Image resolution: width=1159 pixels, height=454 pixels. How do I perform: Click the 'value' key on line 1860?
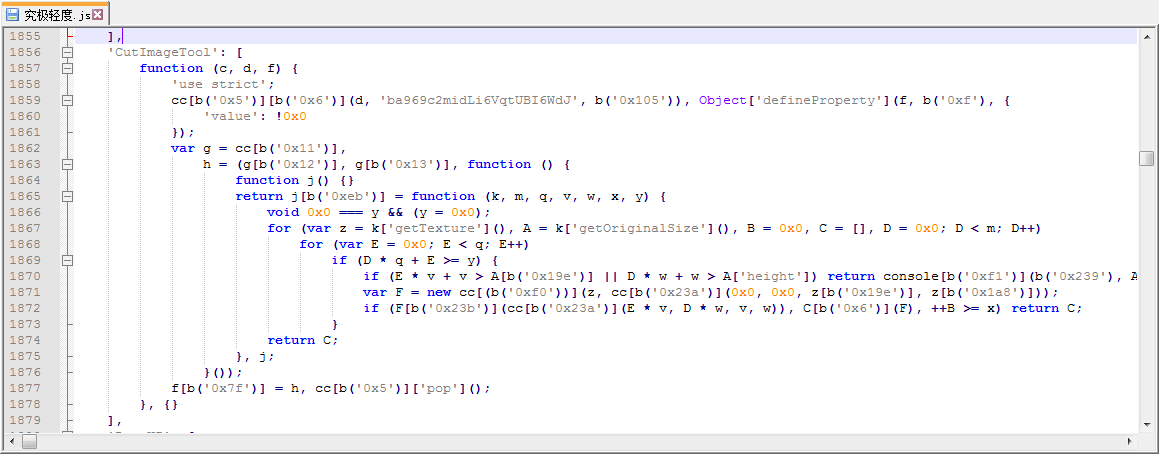233,116
